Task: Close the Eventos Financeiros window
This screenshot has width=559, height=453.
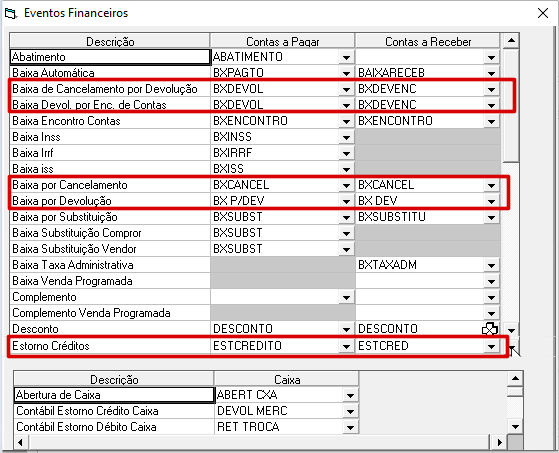Action: click(543, 14)
